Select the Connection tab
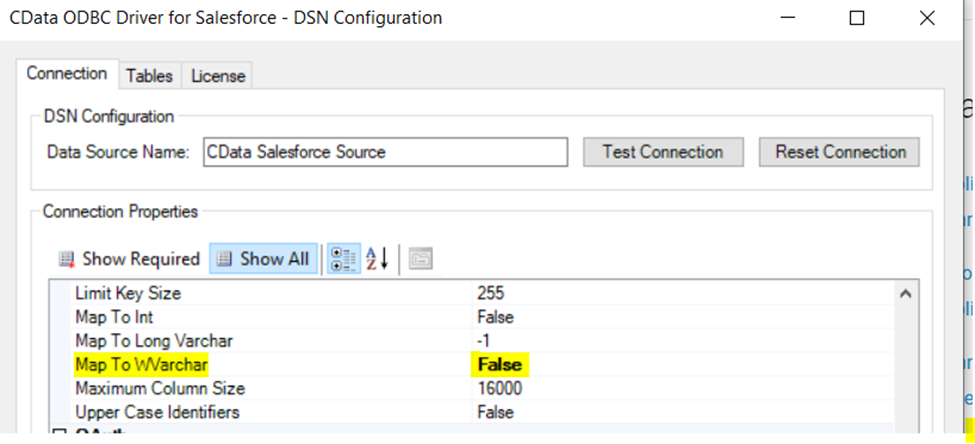The image size is (975, 444). tap(67, 74)
